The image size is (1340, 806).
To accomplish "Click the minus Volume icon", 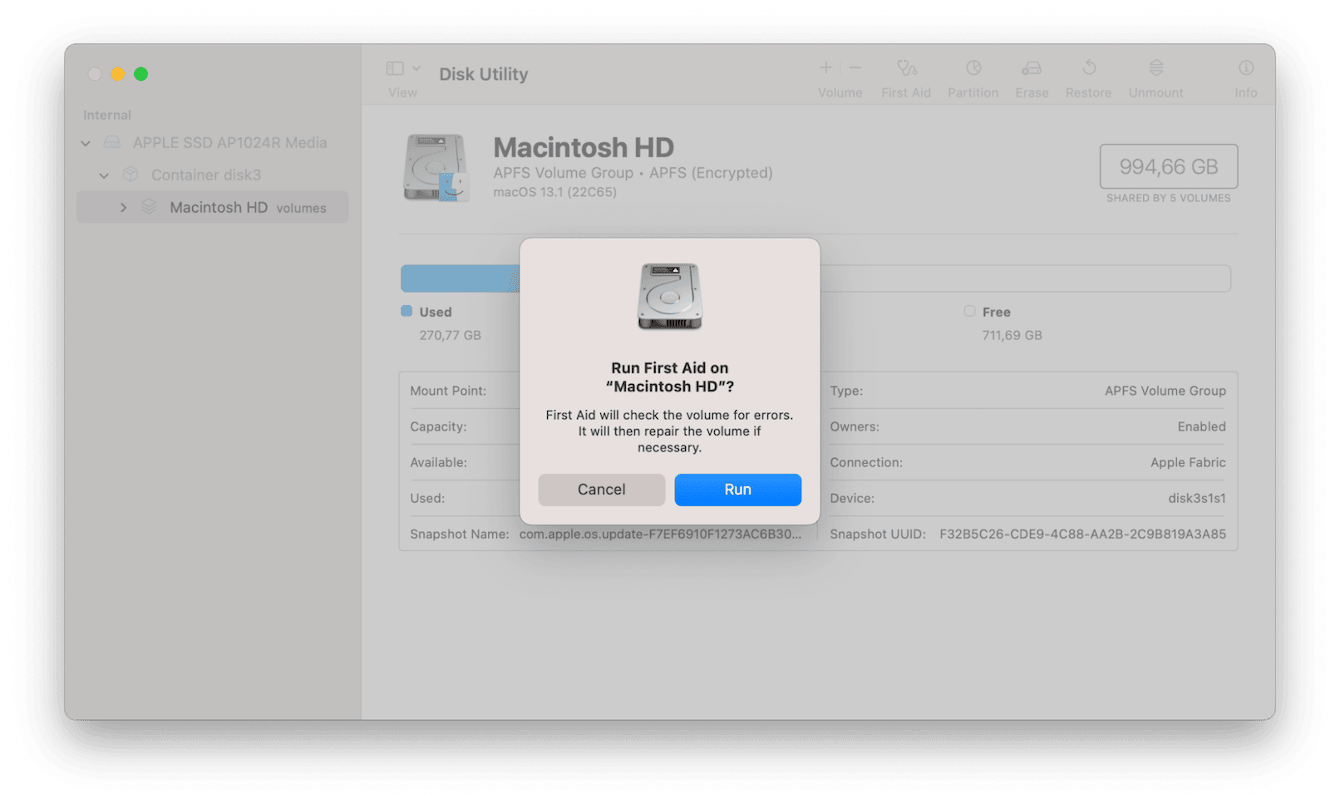I will tap(855, 68).
